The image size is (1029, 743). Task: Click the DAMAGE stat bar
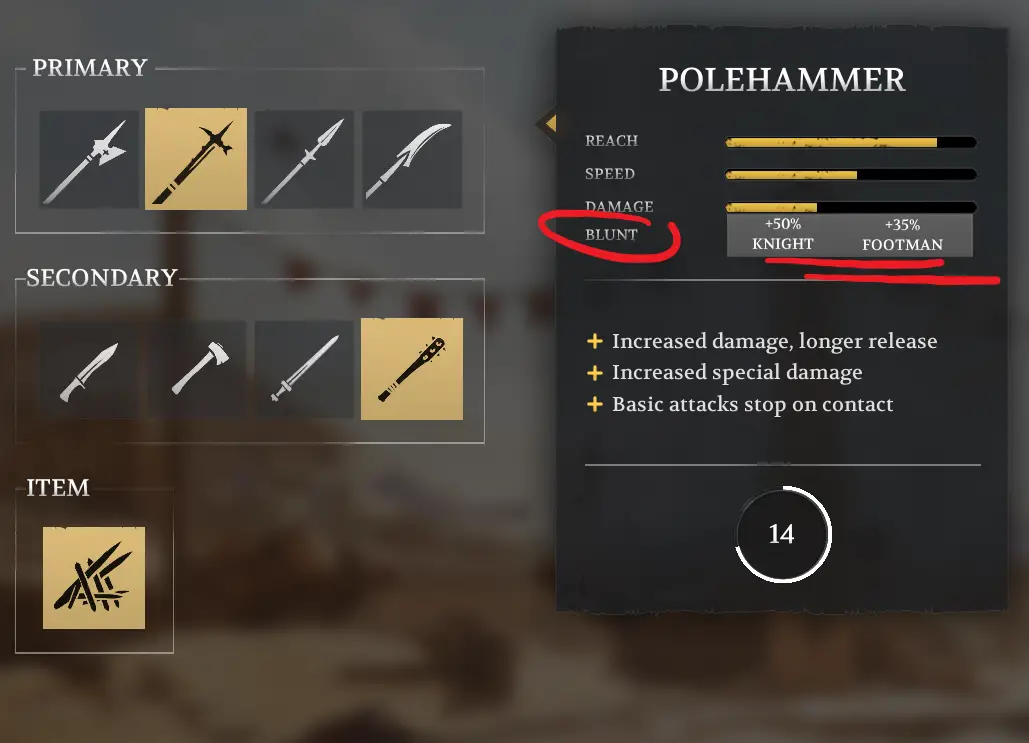850,207
